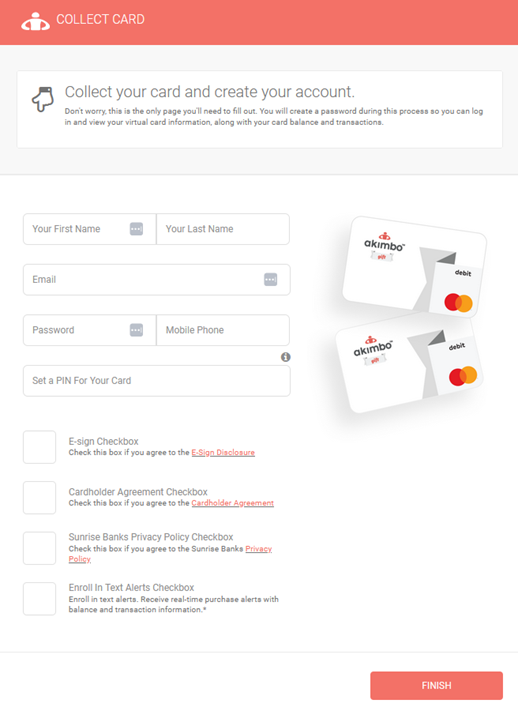Open the E-Sign Disclosure link
This screenshot has width=518, height=711.
pyautogui.click(x=223, y=453)
